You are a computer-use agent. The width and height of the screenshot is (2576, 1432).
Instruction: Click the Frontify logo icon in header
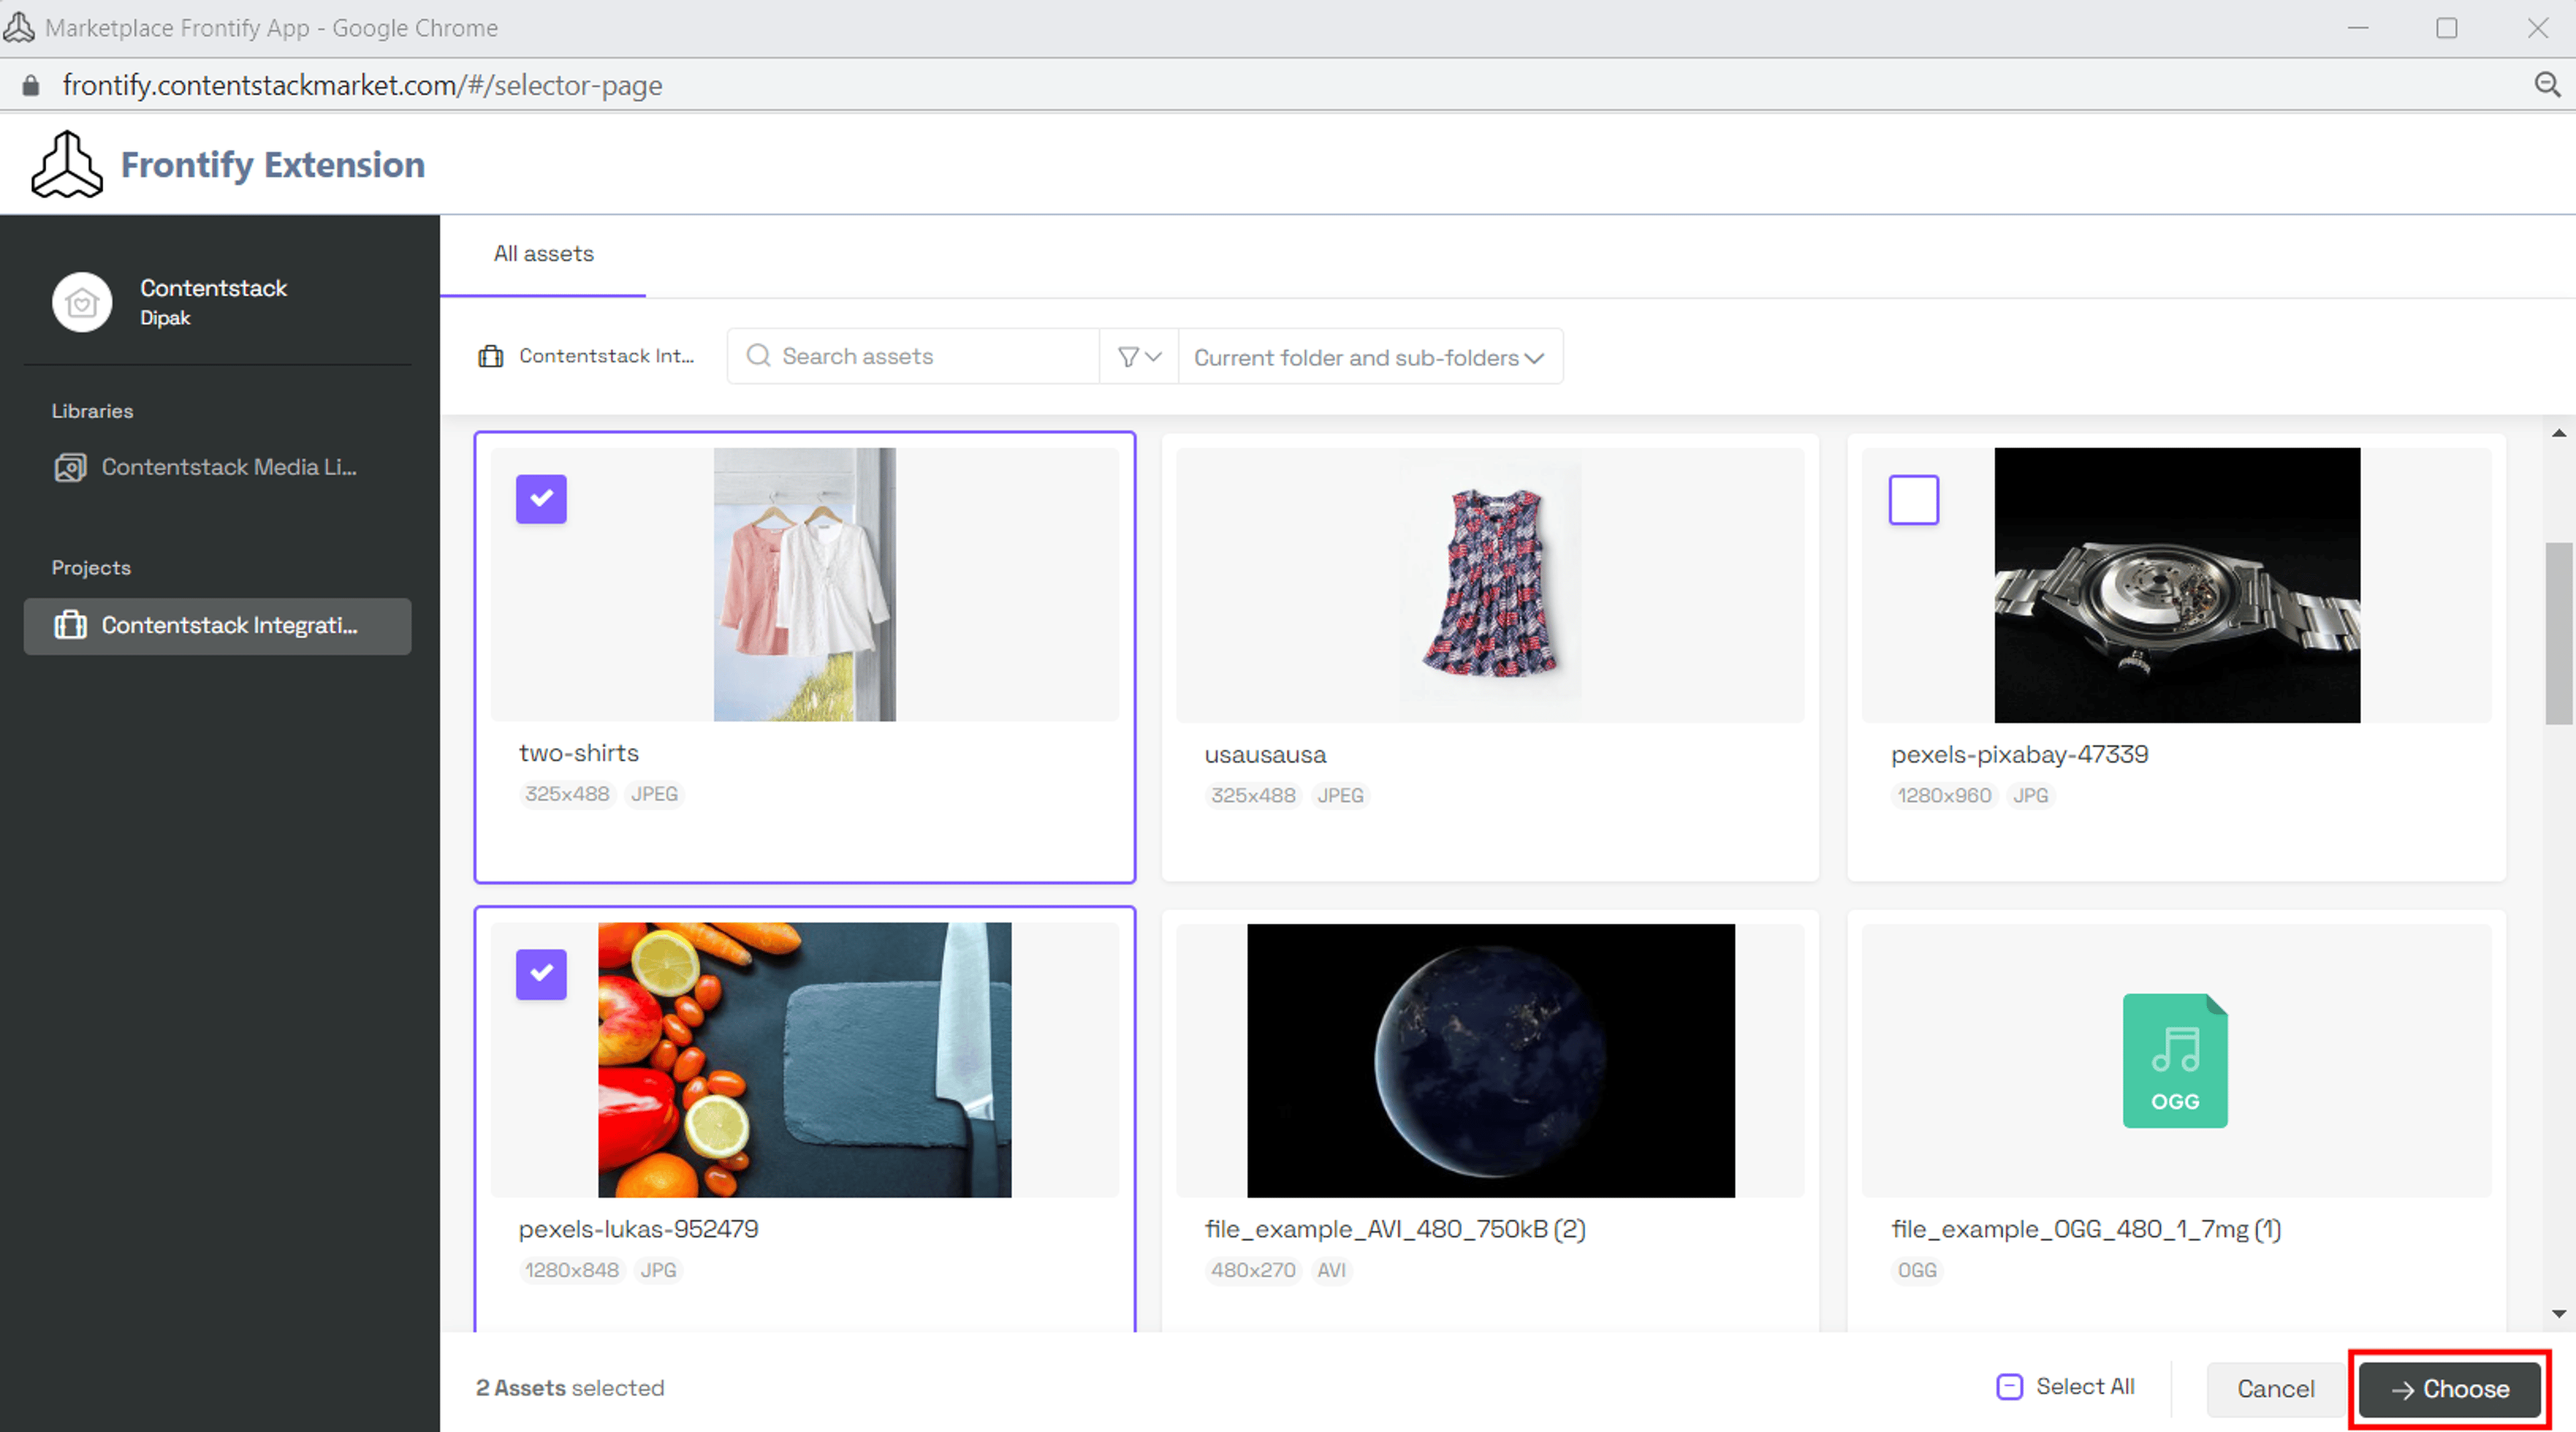(66, 164)
